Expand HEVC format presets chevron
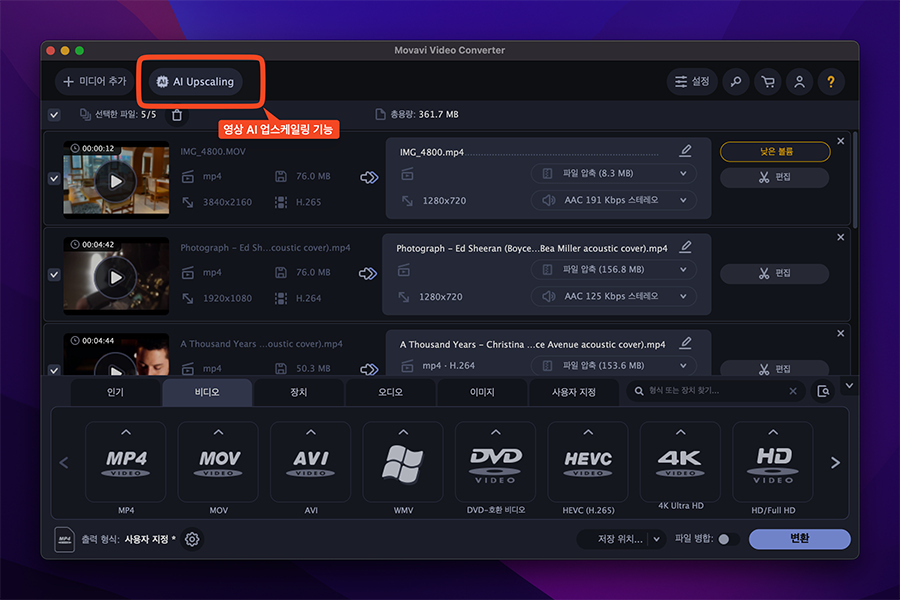Viewport: 900px width, 600px height. pyautogui.click(x=588, y=432)
